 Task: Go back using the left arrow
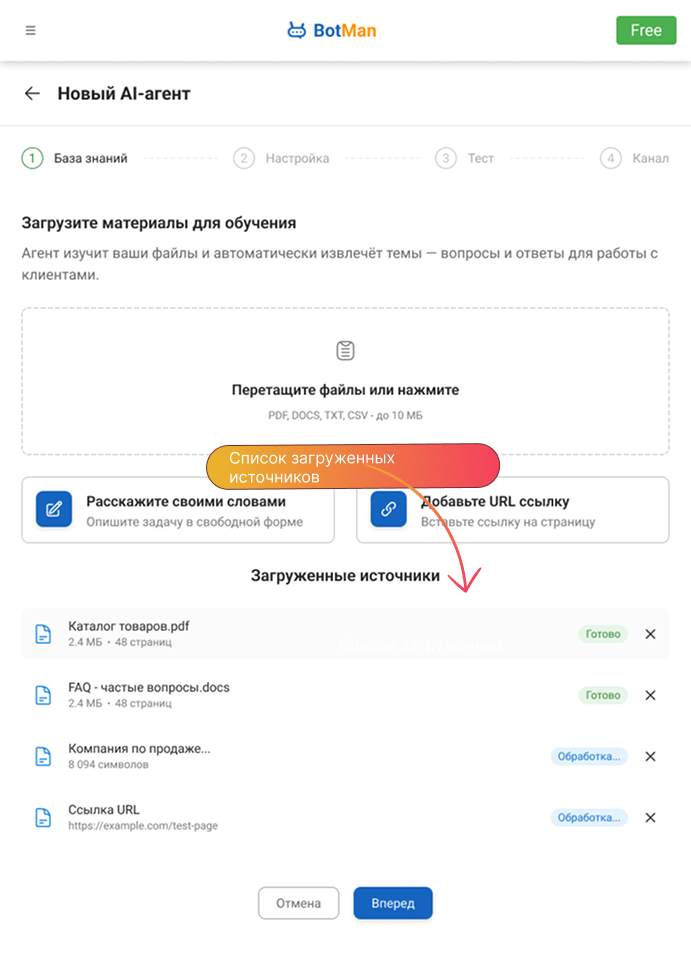coord(32,94)
